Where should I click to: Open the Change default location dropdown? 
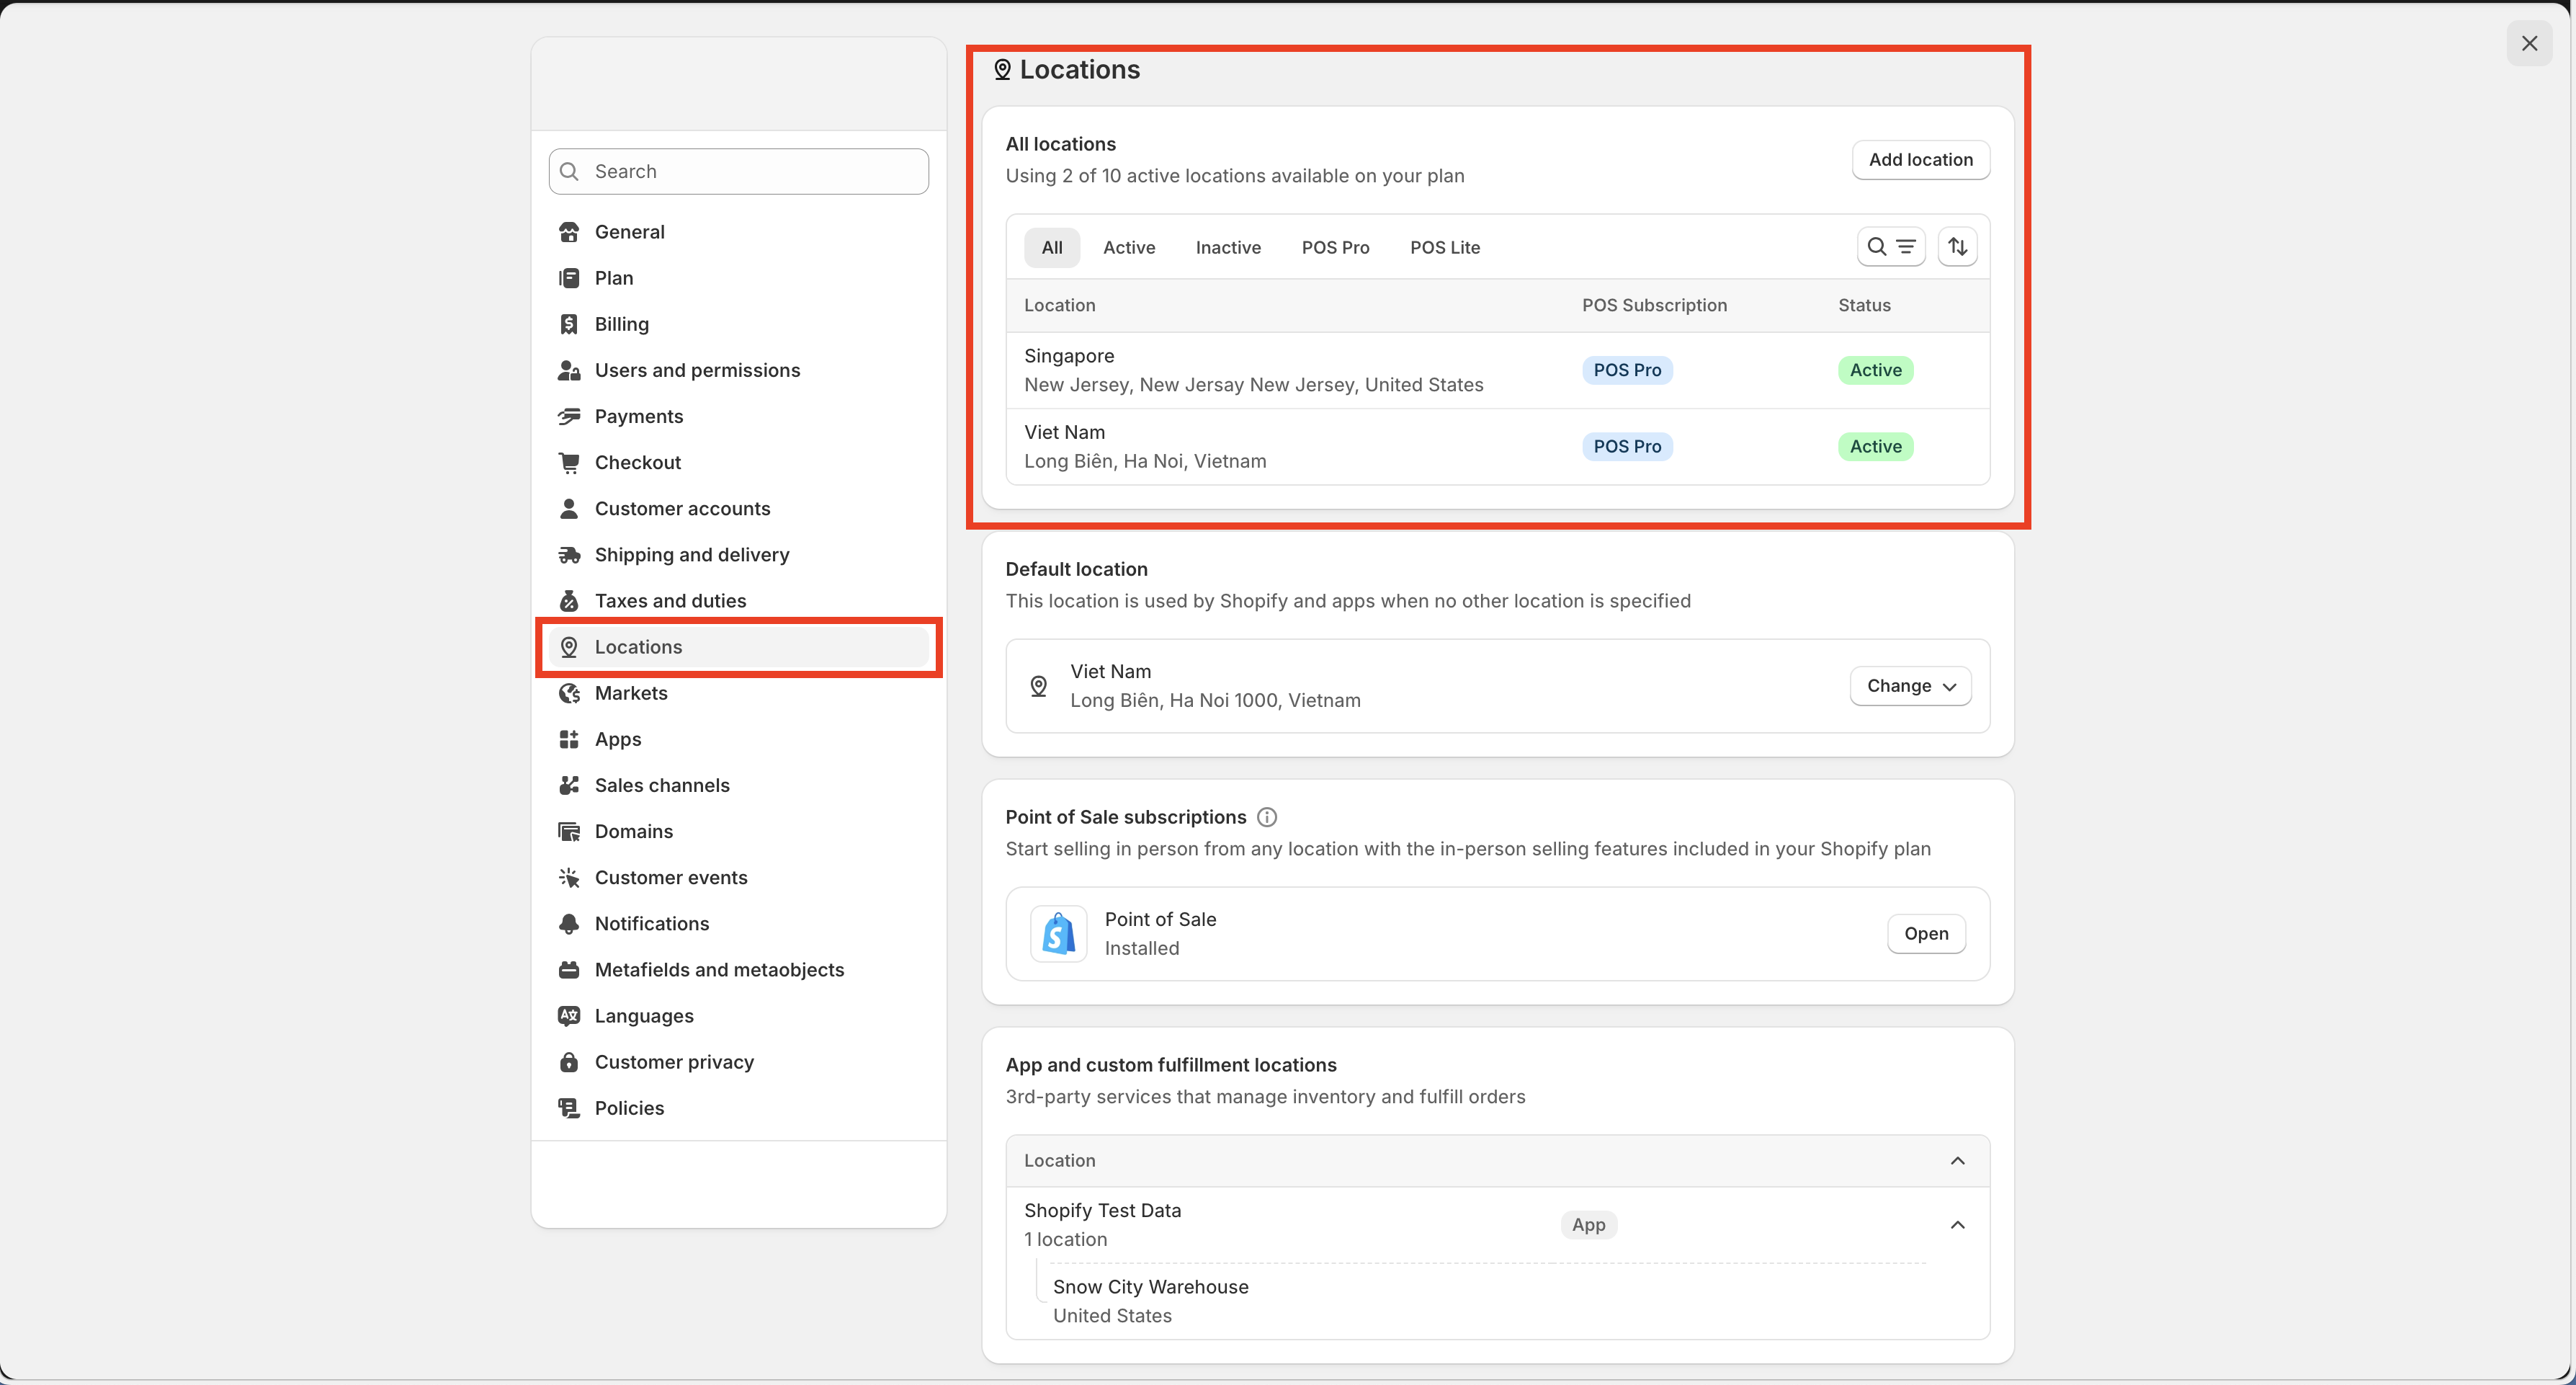(1910, 686)
